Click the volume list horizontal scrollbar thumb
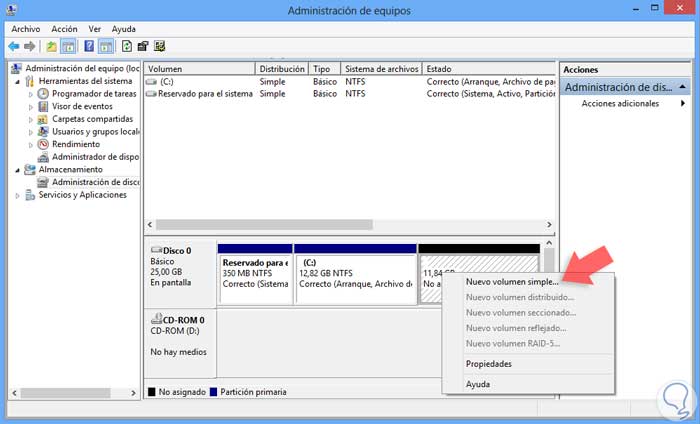The image size is (700, 424). click(x=264, y=224)
